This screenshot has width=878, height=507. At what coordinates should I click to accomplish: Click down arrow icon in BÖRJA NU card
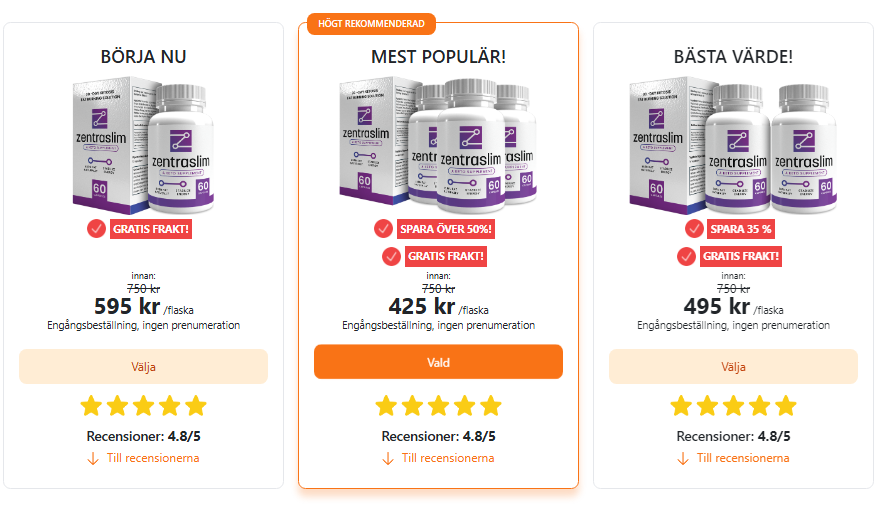[x=93, y=459]
